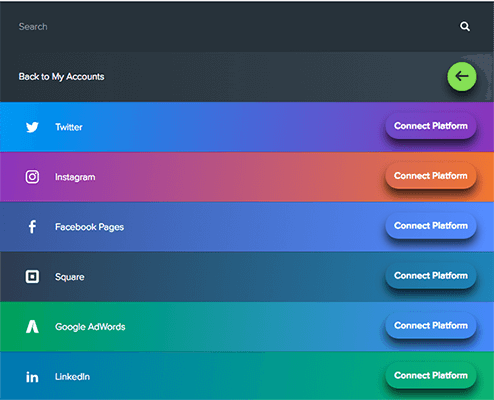Image resolution: width=494 pixels, height=400 pixels.
Task: Connect Platform for Square
Action: (431, 276)
